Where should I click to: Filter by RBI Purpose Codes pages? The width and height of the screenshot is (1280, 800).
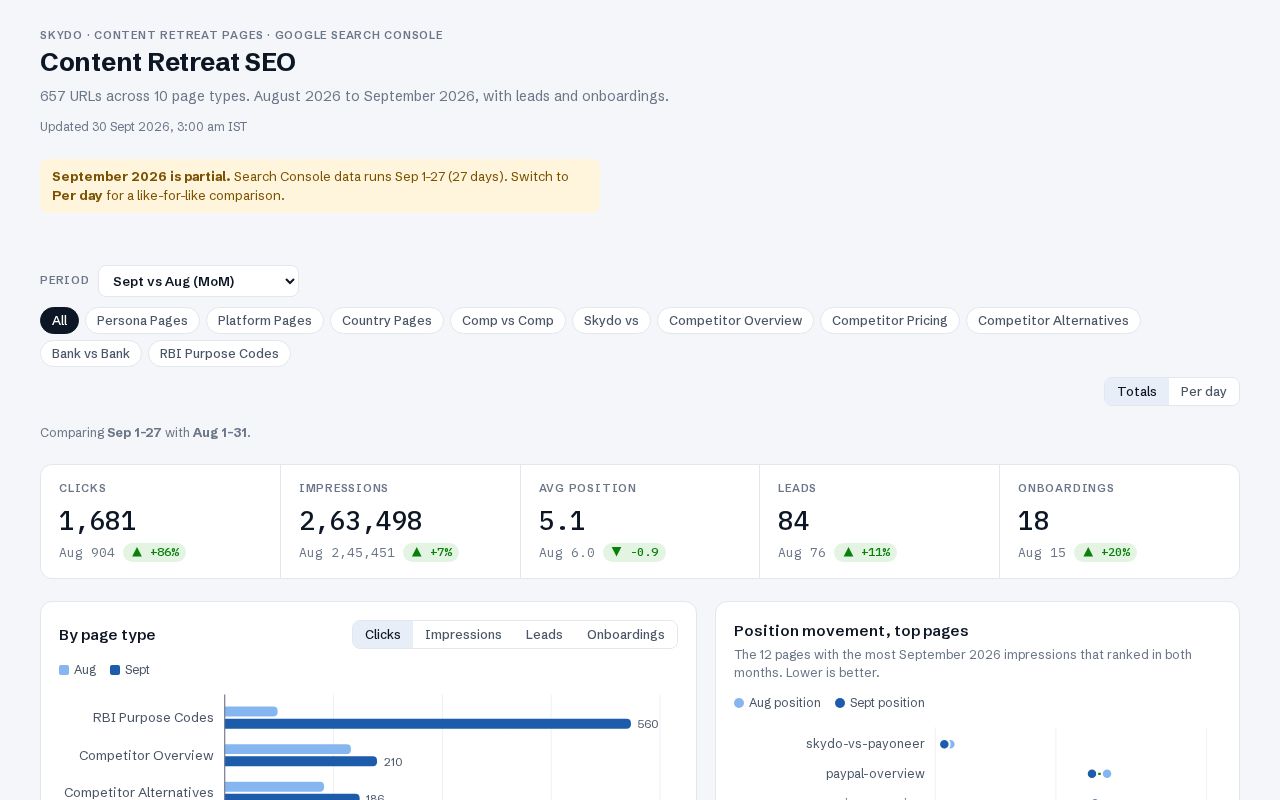tap(219, 353)
